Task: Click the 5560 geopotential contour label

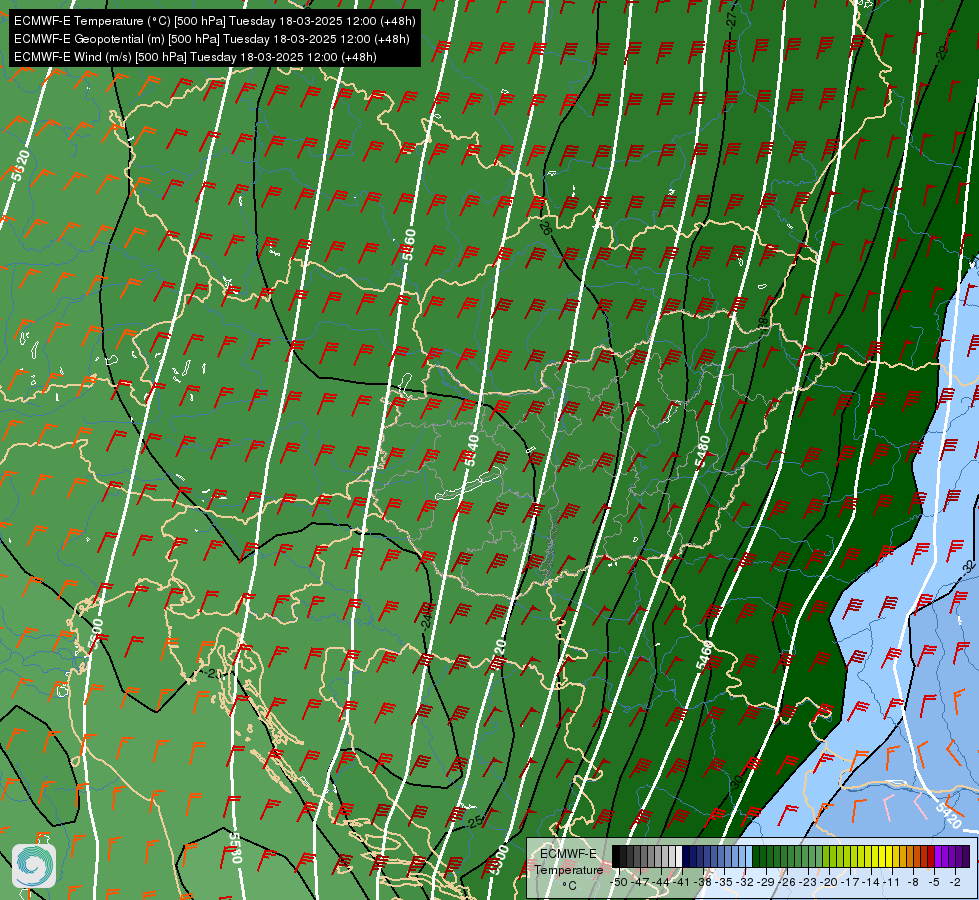Action: [408, 245]
